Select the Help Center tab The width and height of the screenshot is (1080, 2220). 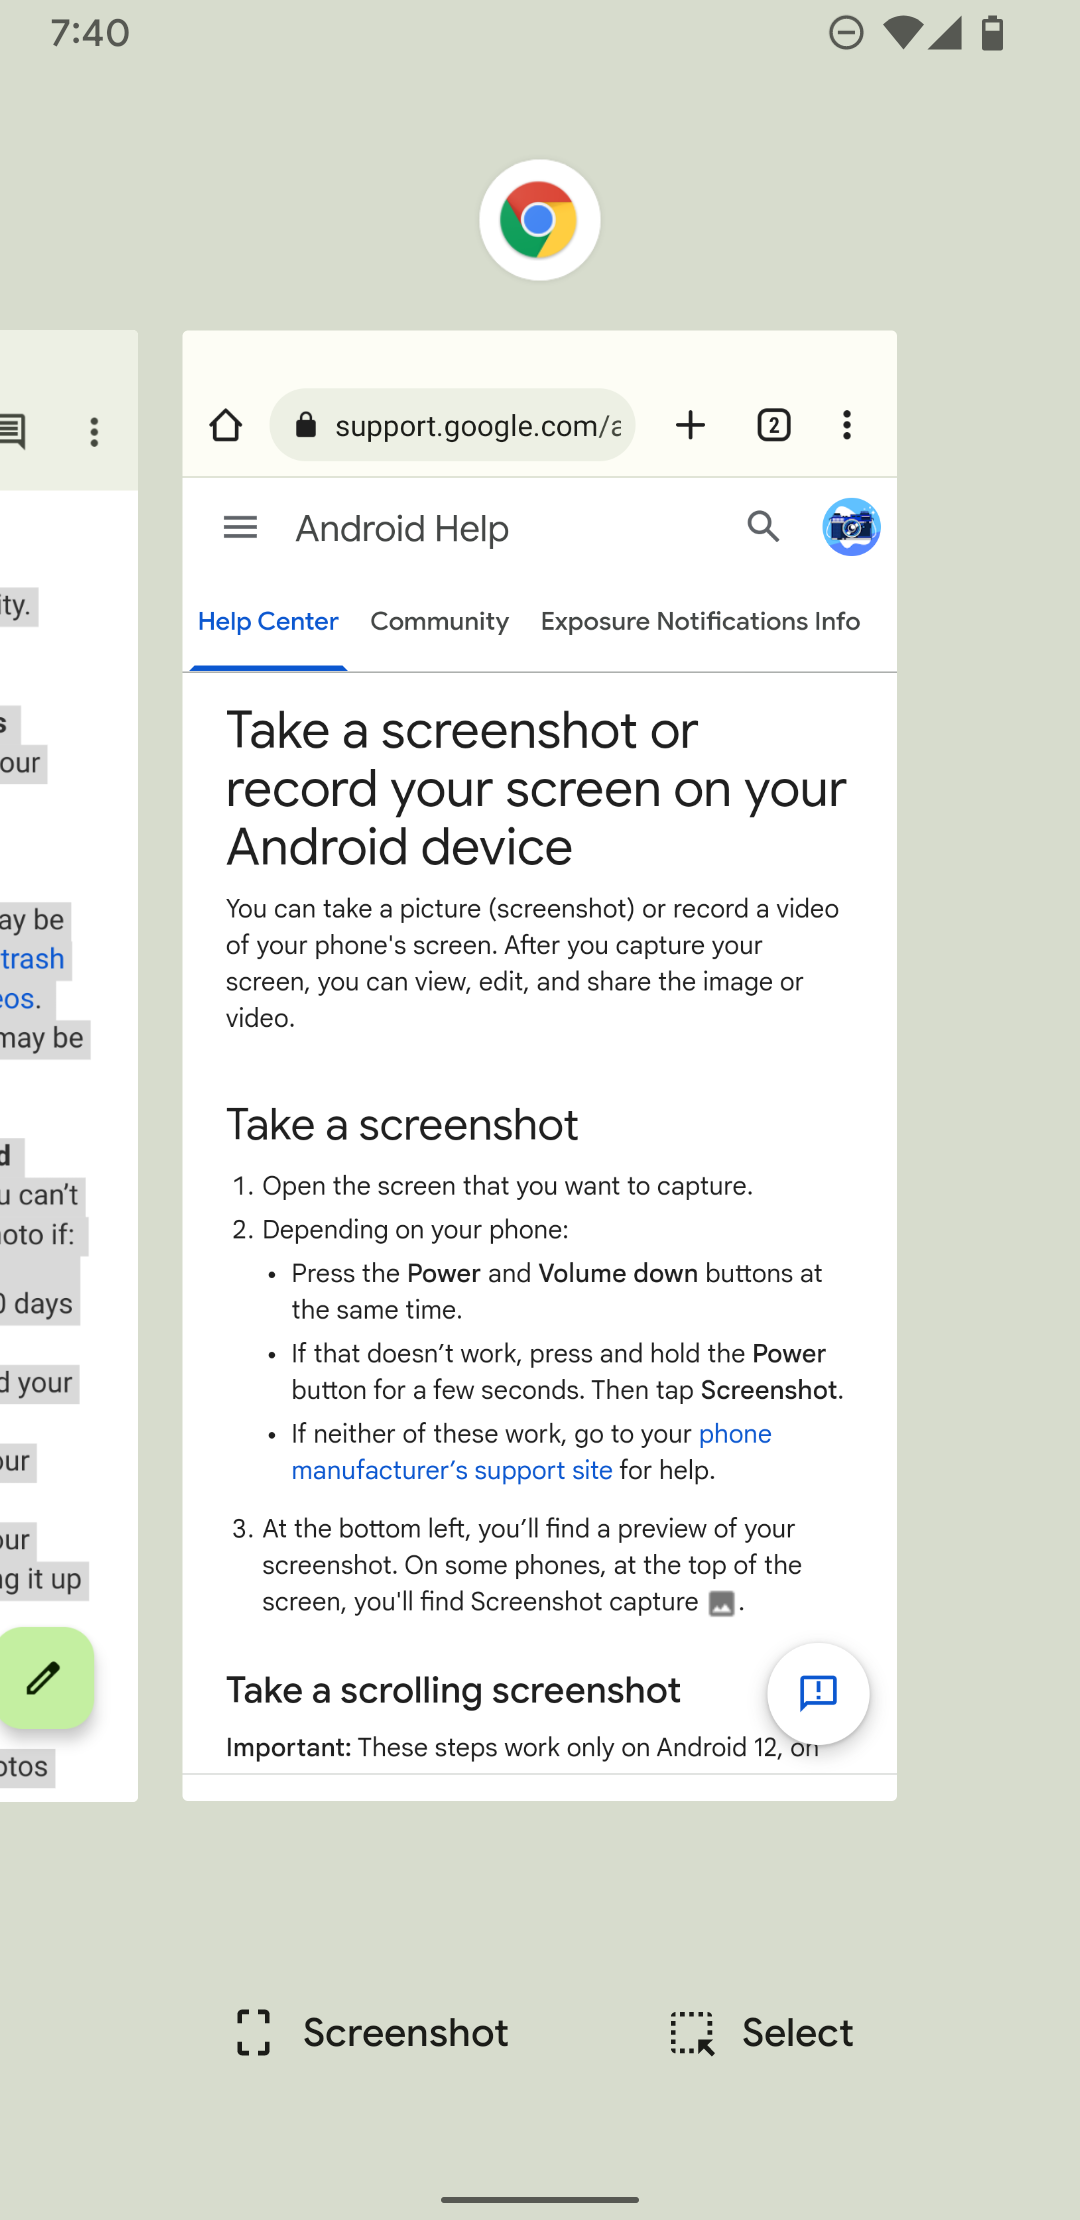268,621
